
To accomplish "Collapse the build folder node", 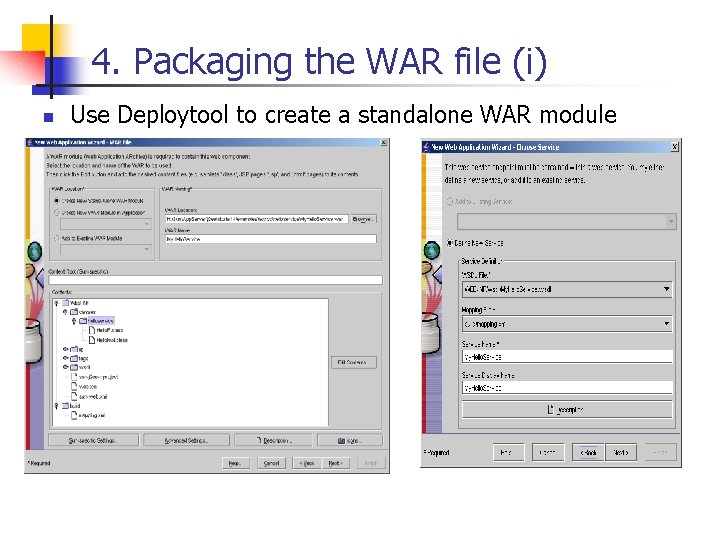I will click(x=57, y=406).
